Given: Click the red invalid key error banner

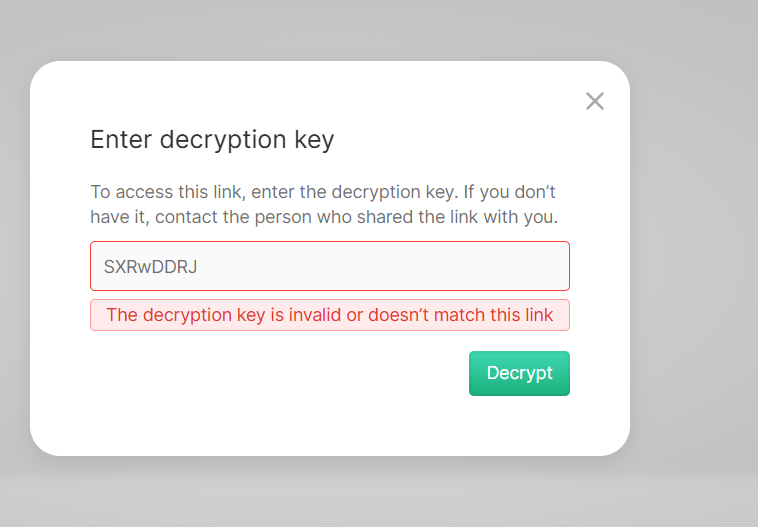Looking at the screenshot, I should coord(330,315).
